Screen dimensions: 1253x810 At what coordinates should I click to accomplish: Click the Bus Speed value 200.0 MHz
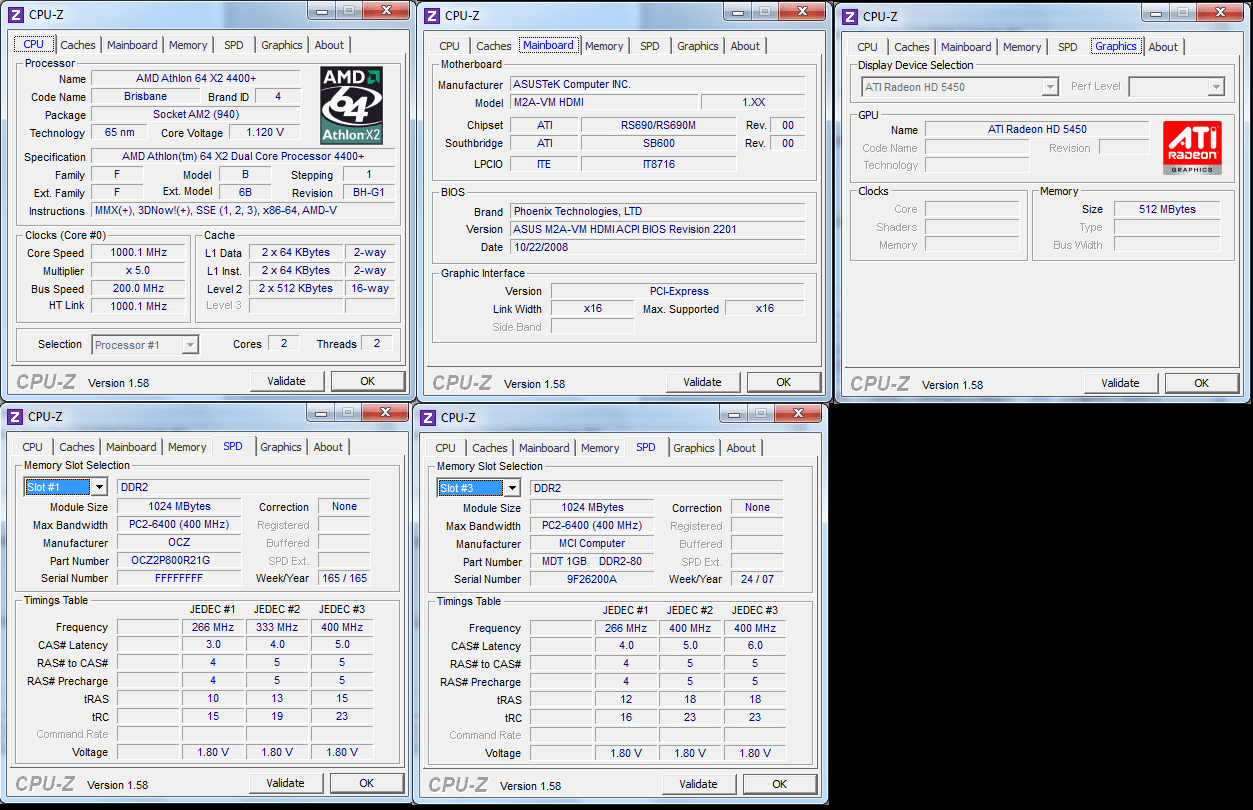[139, 289]
